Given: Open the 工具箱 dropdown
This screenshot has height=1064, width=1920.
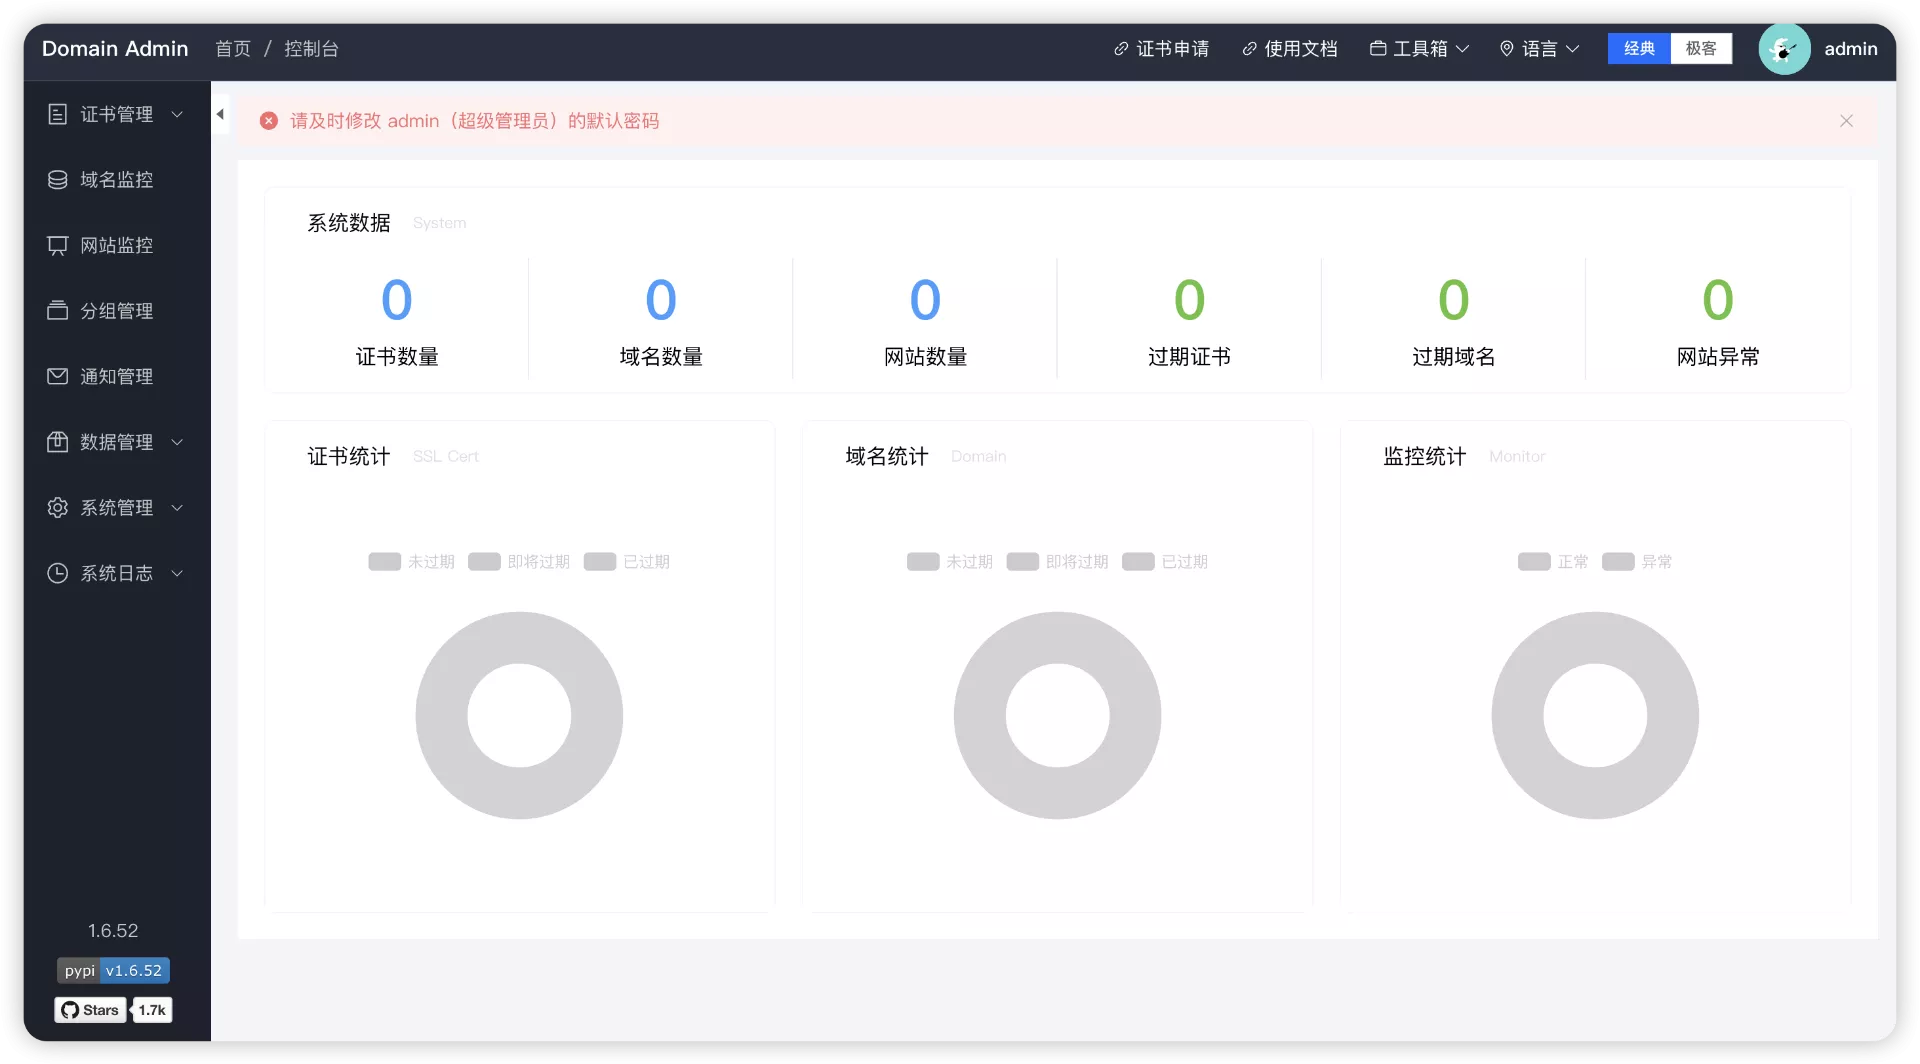Looking at the screenshot, I should (1419, 49).
